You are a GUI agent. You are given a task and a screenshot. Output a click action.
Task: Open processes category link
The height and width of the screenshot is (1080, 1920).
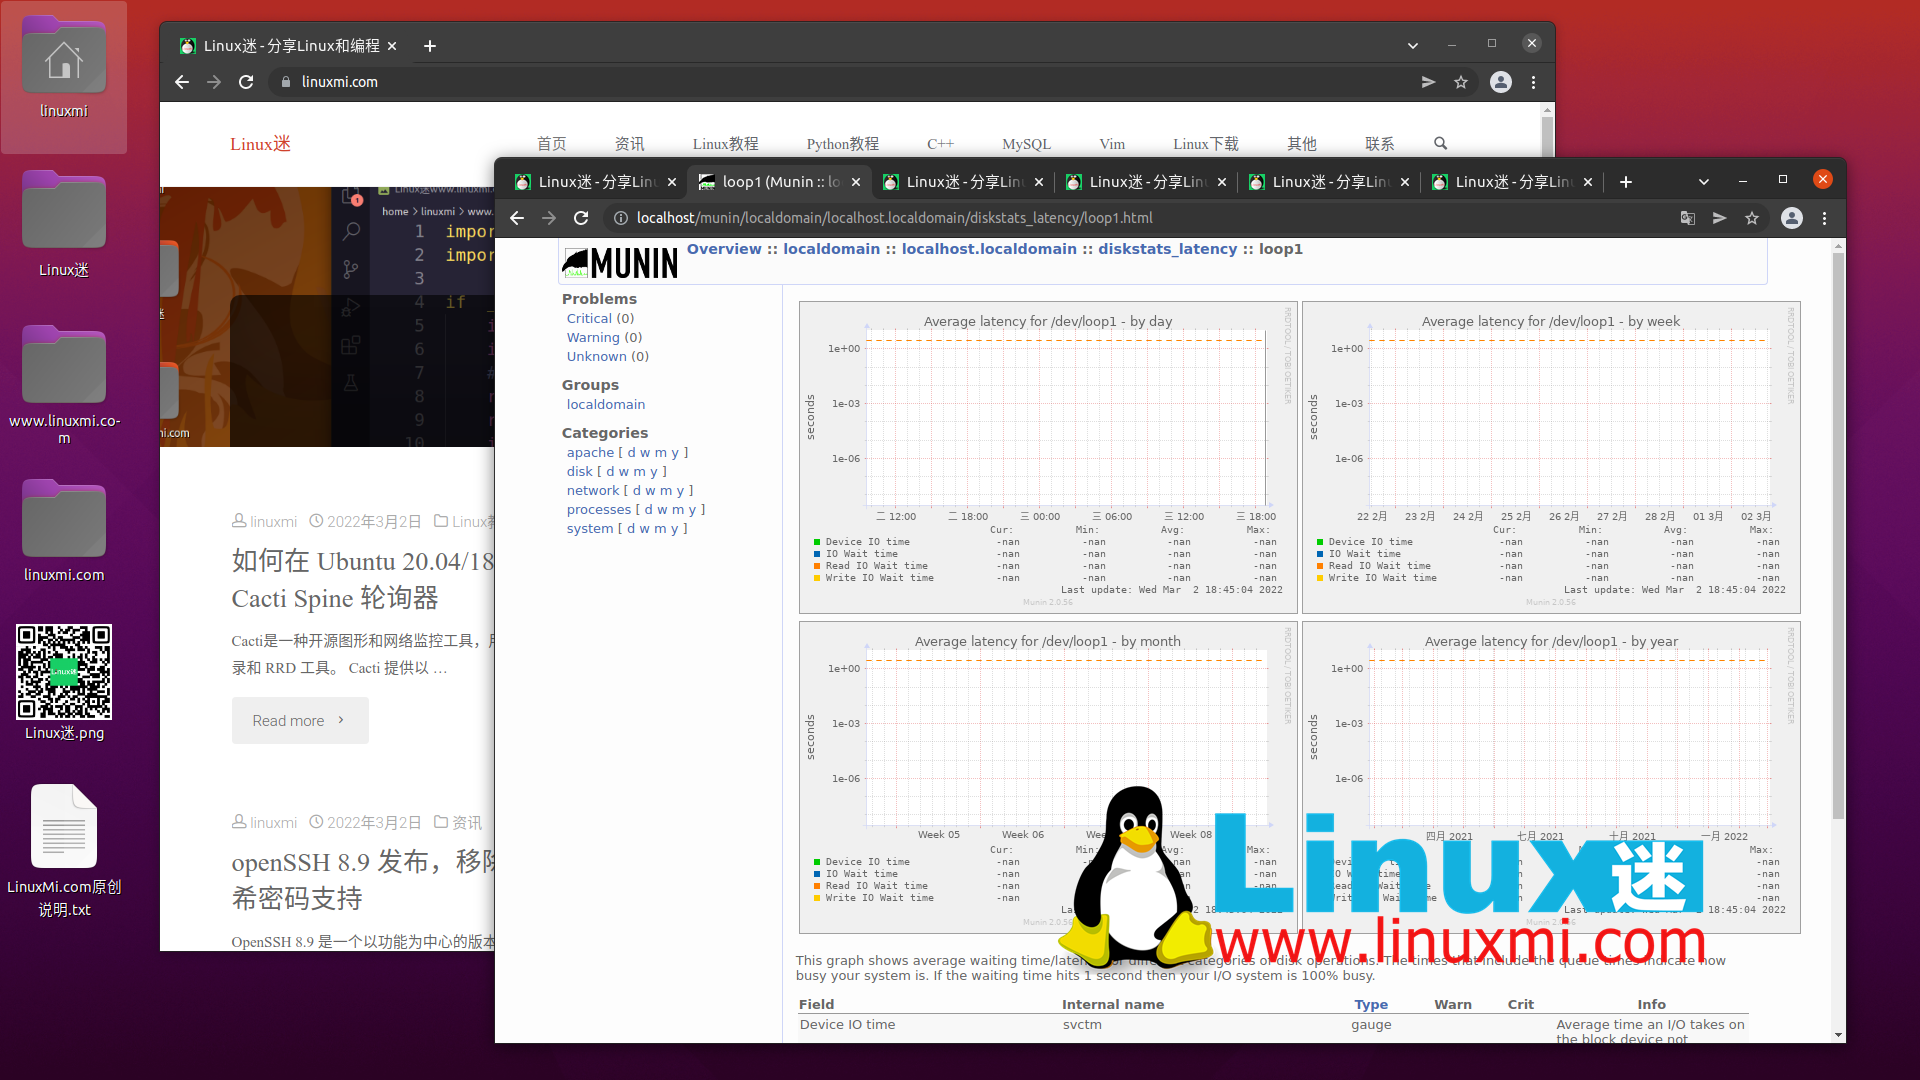click(x=599, y=510)
